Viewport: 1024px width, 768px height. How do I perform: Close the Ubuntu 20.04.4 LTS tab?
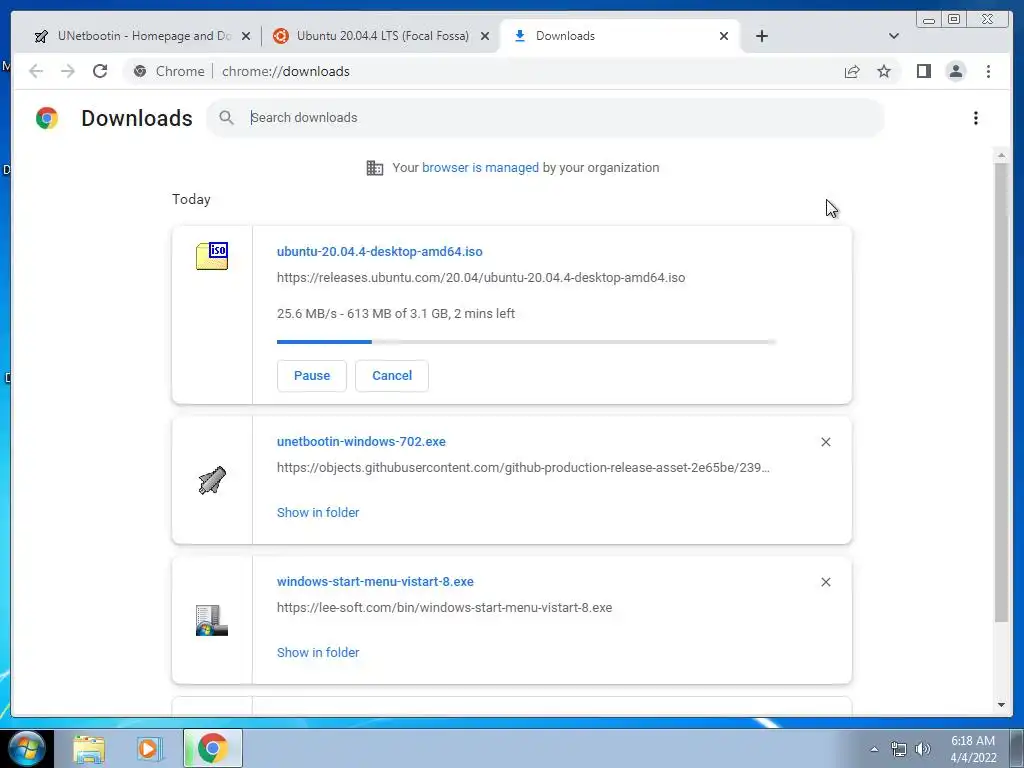485,36
